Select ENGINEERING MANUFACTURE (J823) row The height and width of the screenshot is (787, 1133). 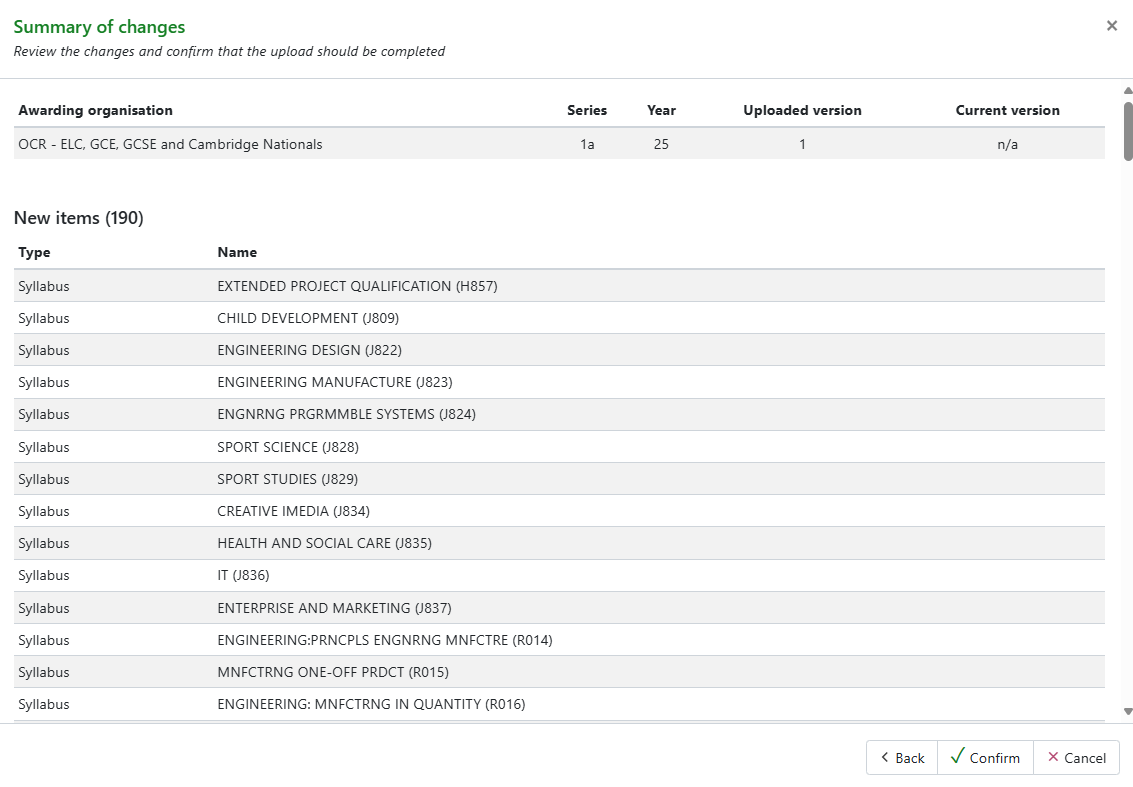tap(559, 382)
